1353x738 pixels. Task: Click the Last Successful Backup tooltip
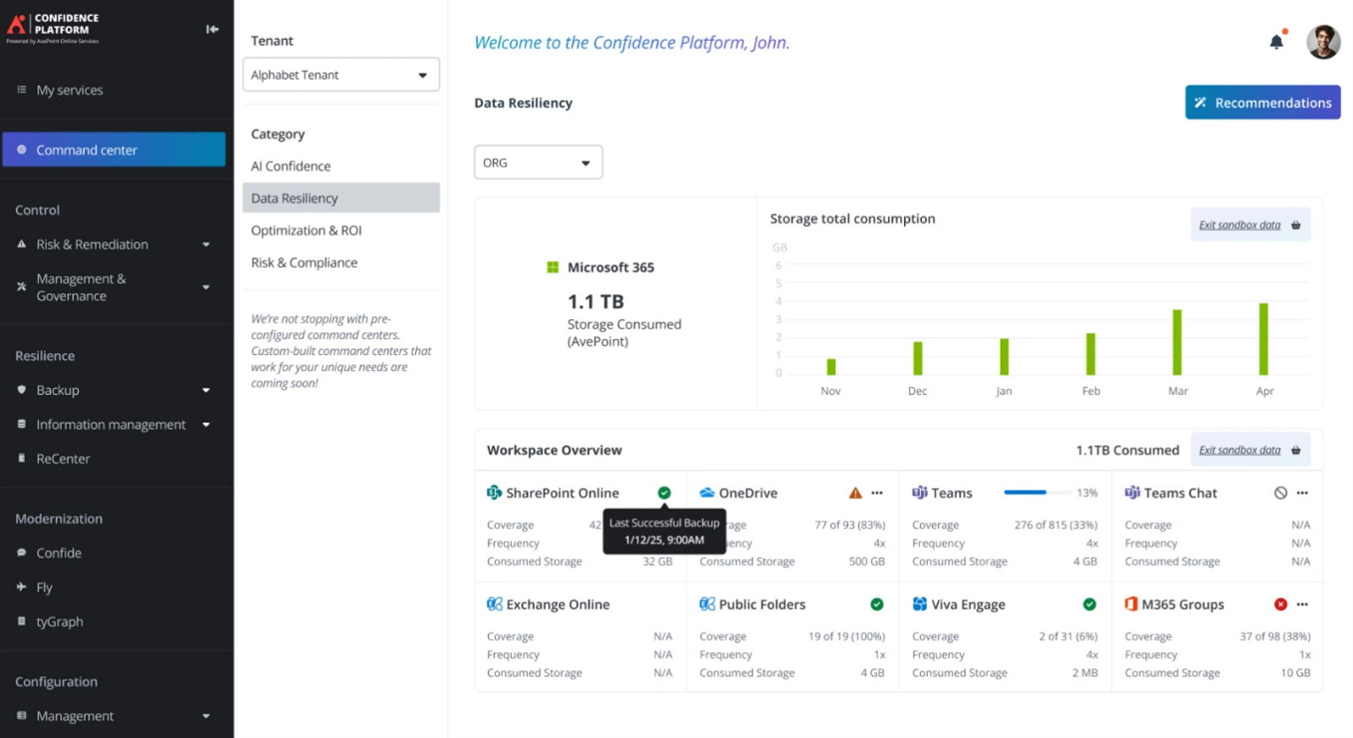click(x=664, y=531)
